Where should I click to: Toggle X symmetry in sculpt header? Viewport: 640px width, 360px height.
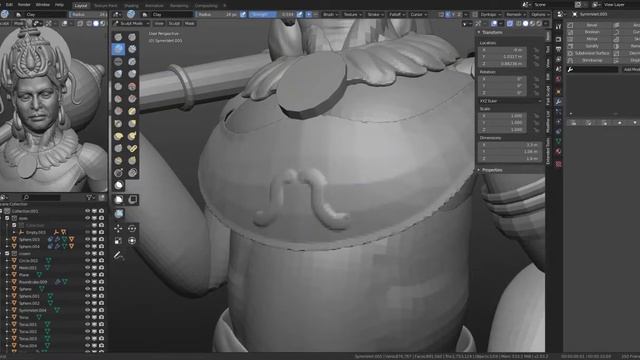(x=448, y=14)
